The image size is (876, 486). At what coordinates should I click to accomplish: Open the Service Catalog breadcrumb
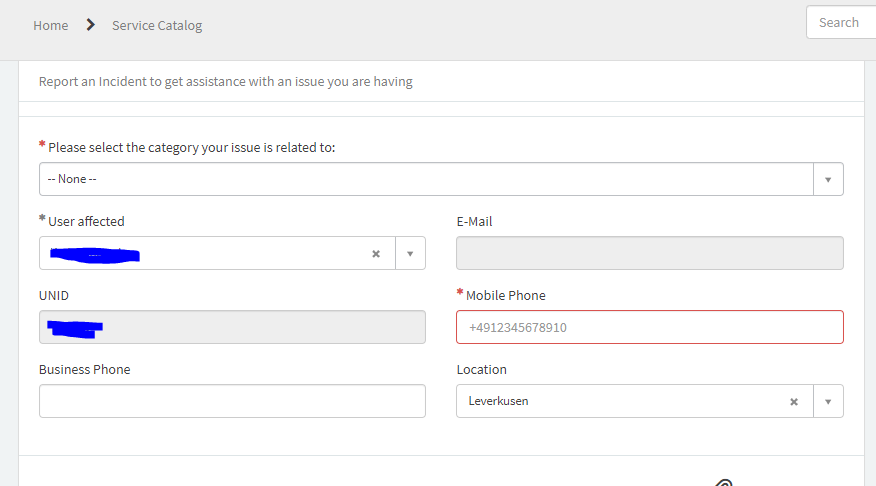[x=157, y=25]
